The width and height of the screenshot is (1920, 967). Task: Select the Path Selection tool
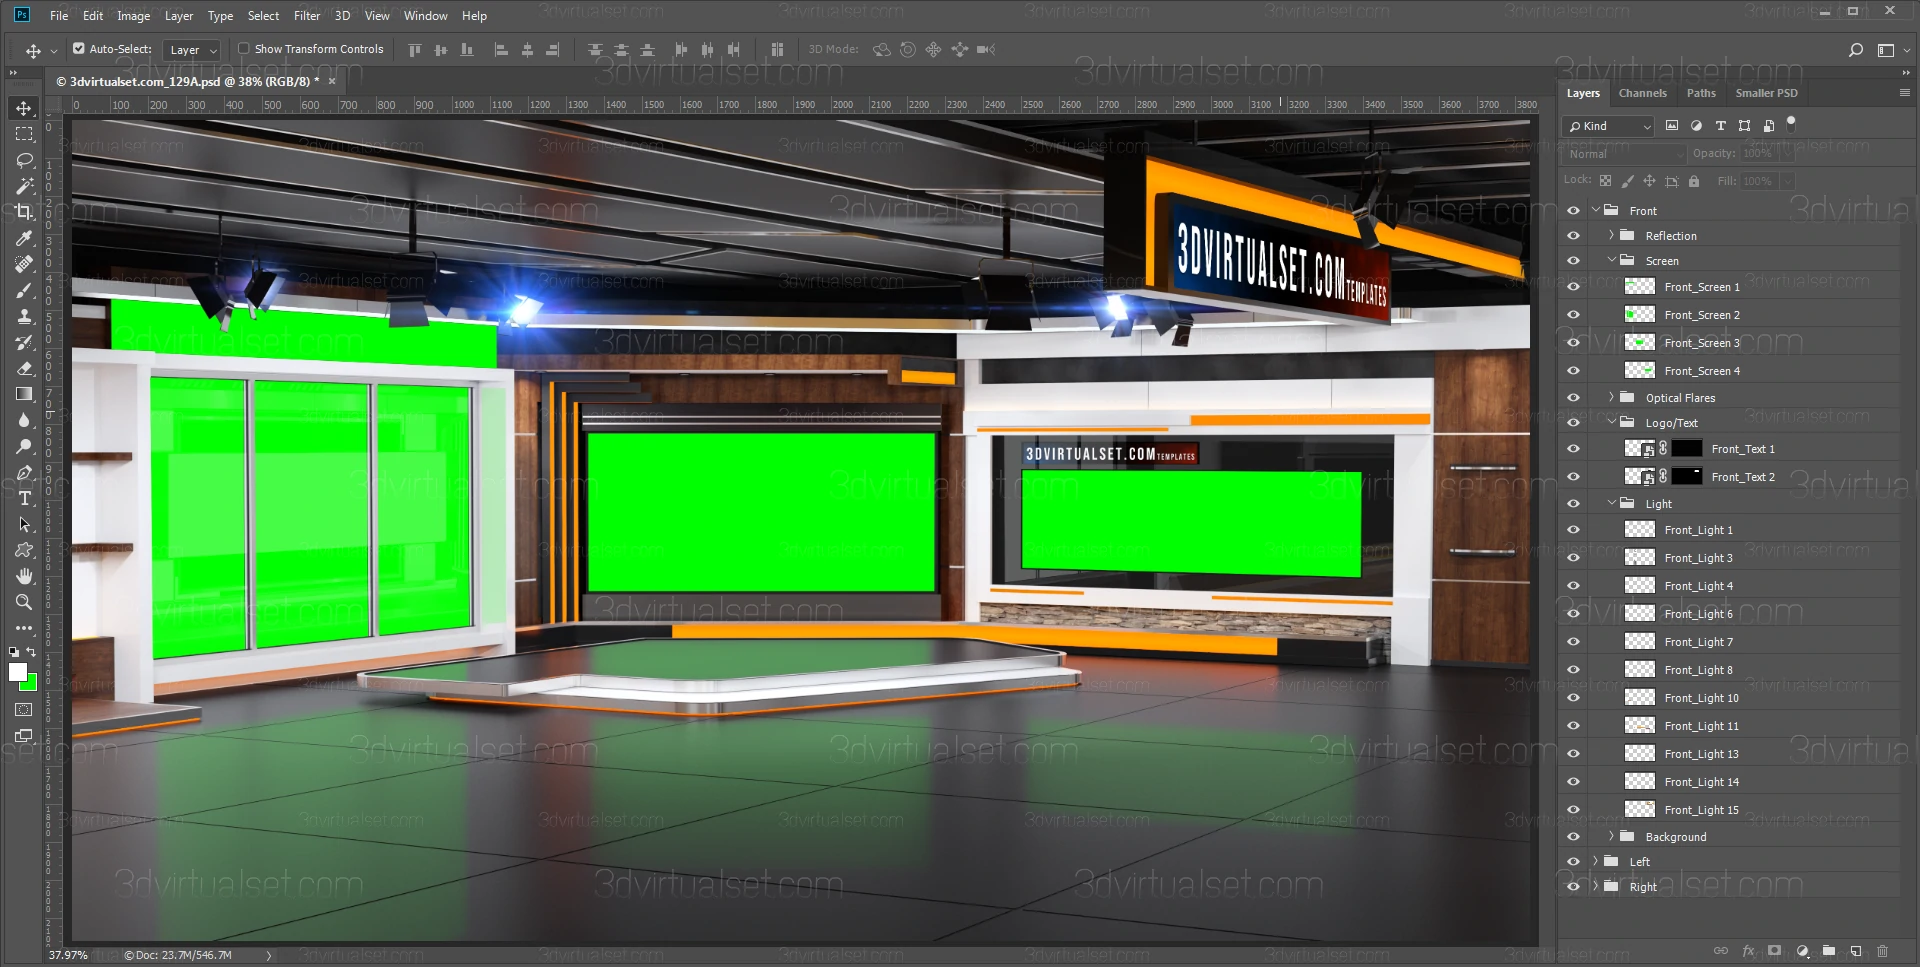click(x=24, y=524)
